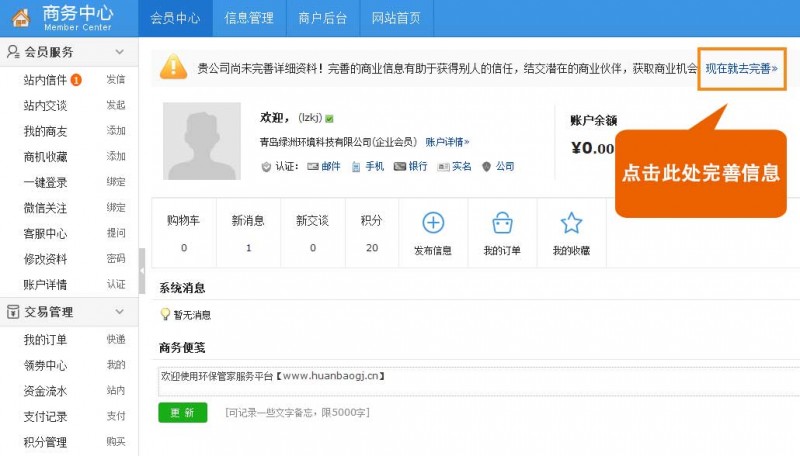800x456 pixels.
Task: Click the 公司 verification link
Action: coord(505,166)
